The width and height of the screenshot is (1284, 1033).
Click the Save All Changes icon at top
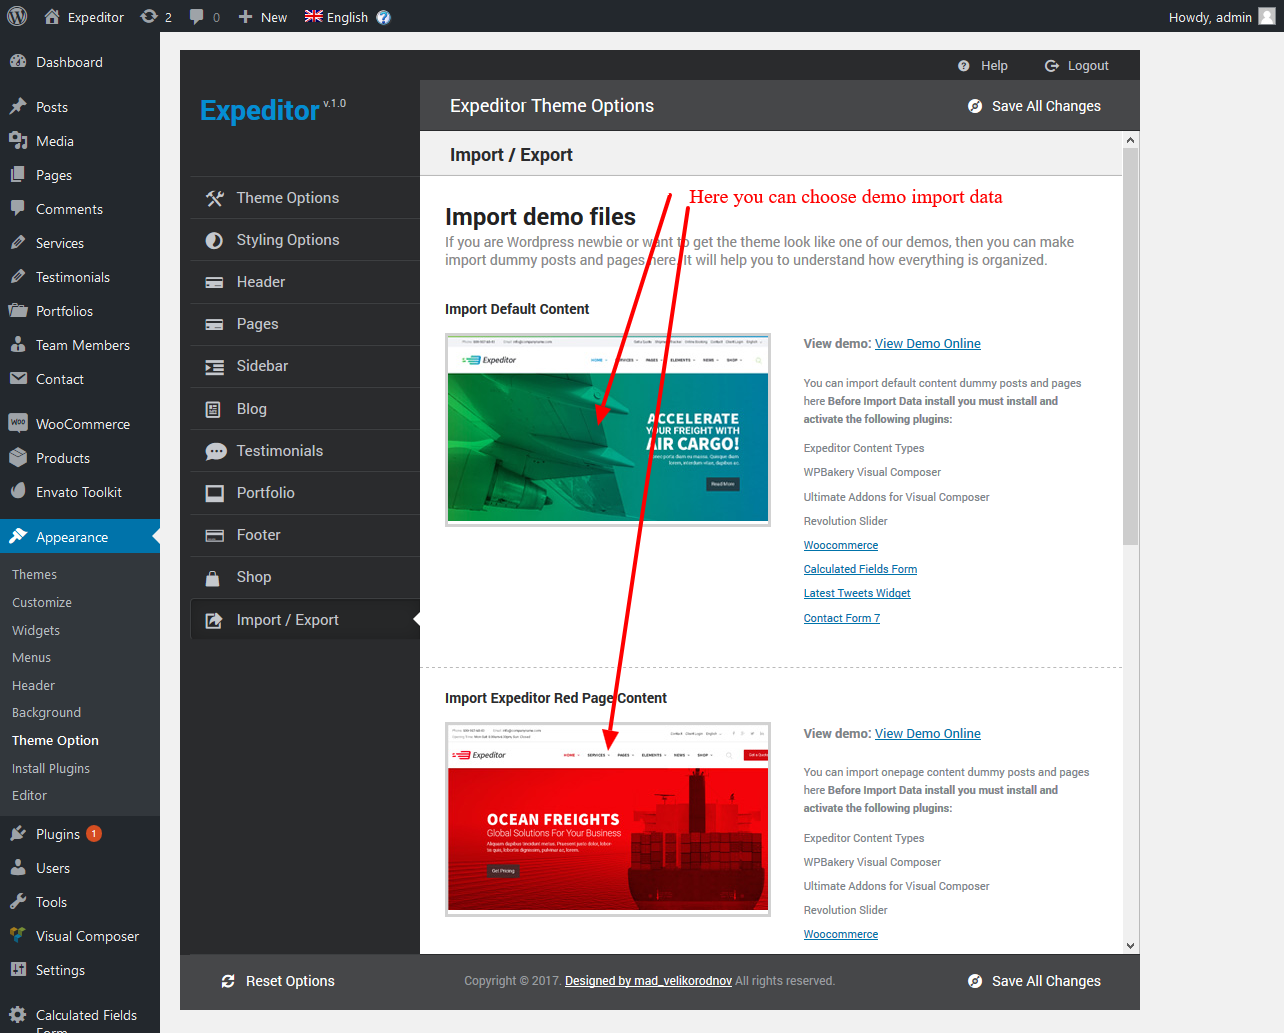click(975, 106)
